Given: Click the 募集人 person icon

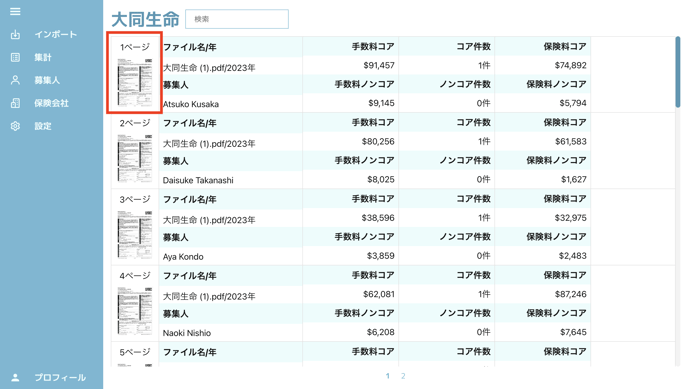Looking at the screenshot, I should click(x=15, y=80).
